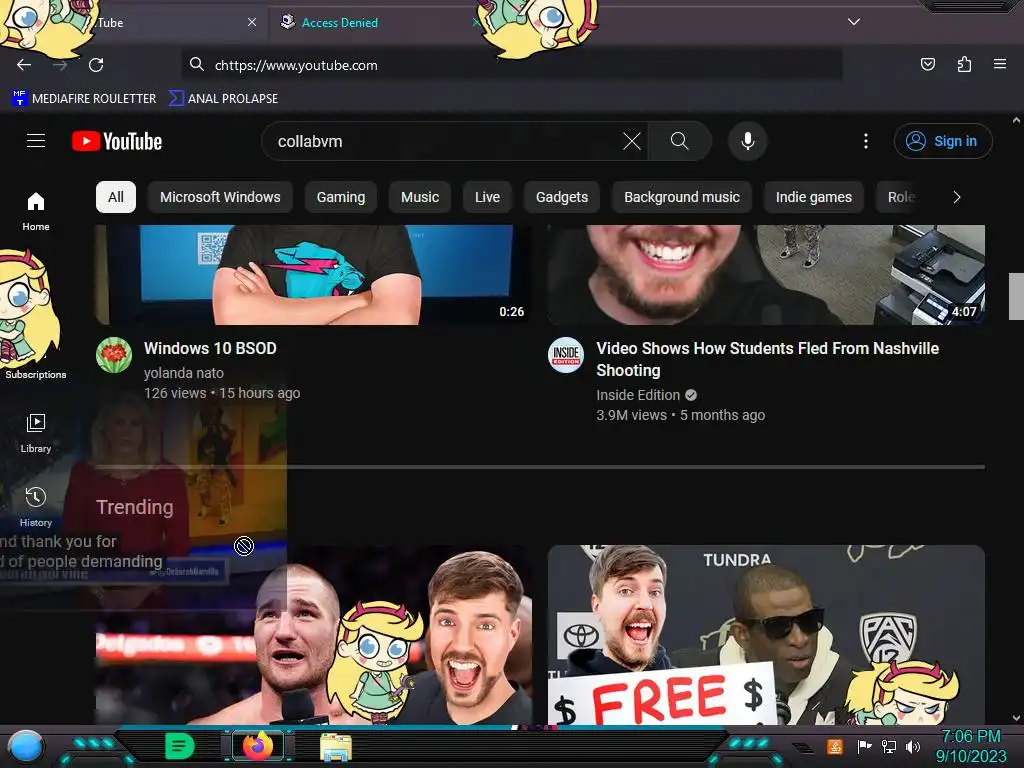Open the Firefox hamburger application menu
1024x768 pixels.
[999, 64]
